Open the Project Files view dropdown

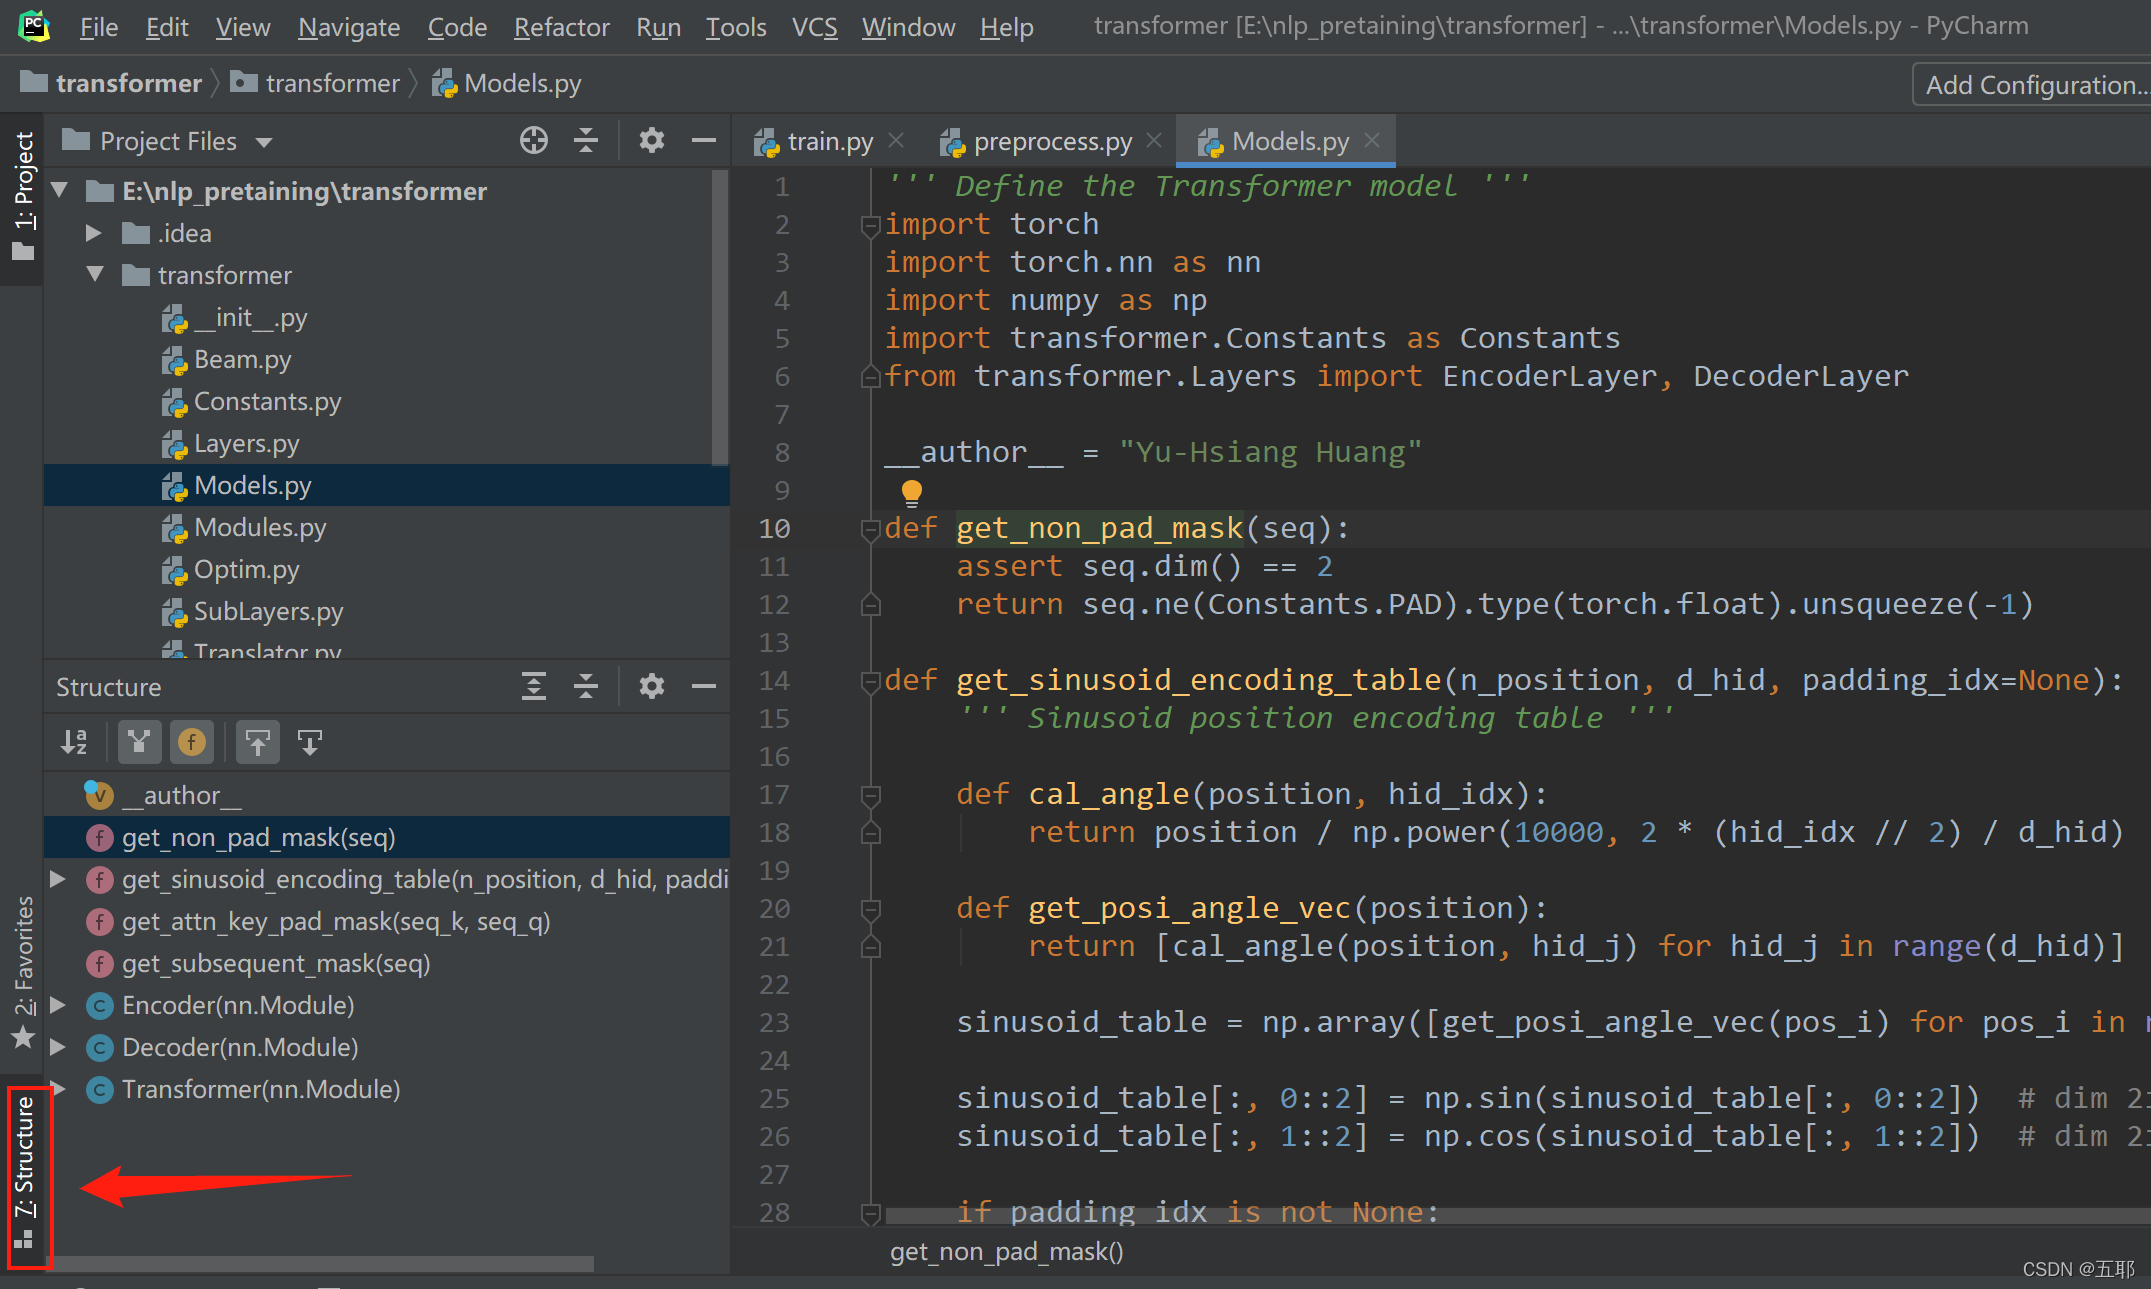coord(264,142)
